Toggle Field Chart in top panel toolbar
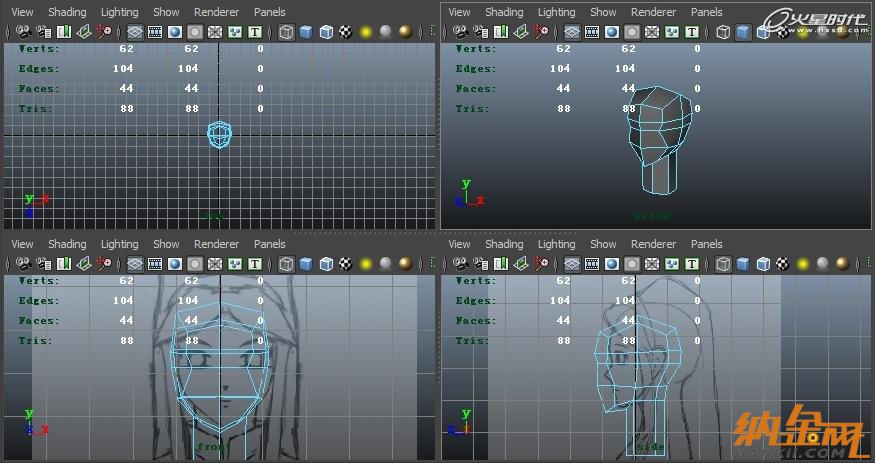The width and height of the screenshot is (875, 463). point(215,32)
